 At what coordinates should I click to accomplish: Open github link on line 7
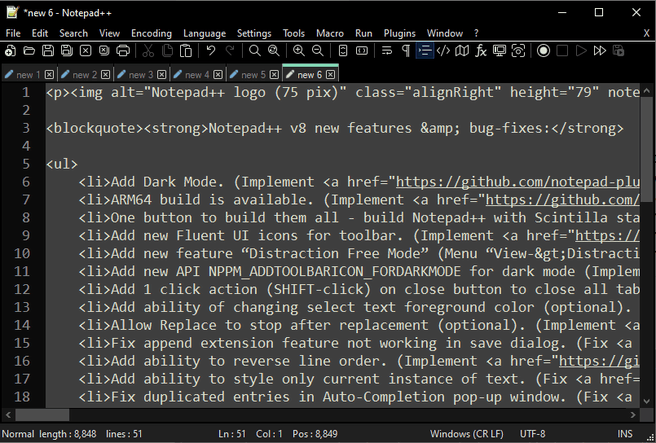[x=562, y=200]
